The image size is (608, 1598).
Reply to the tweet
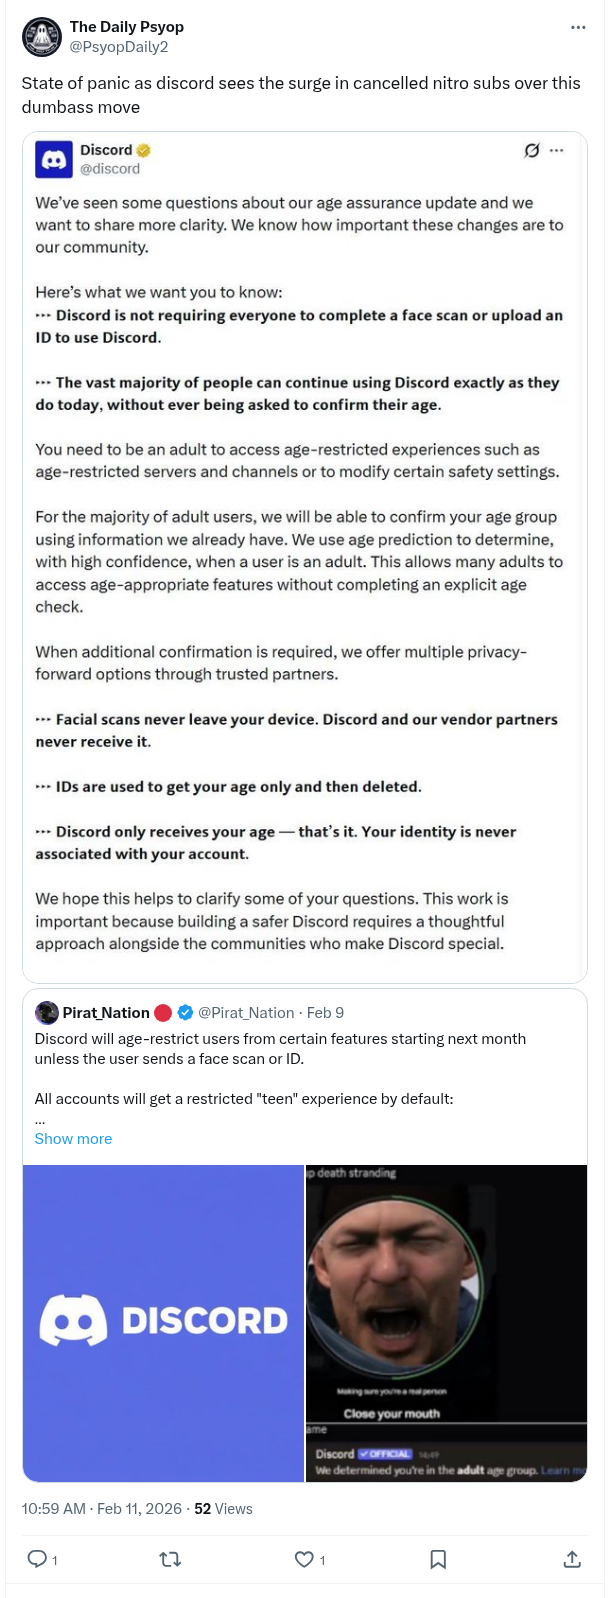point(37,1559)
